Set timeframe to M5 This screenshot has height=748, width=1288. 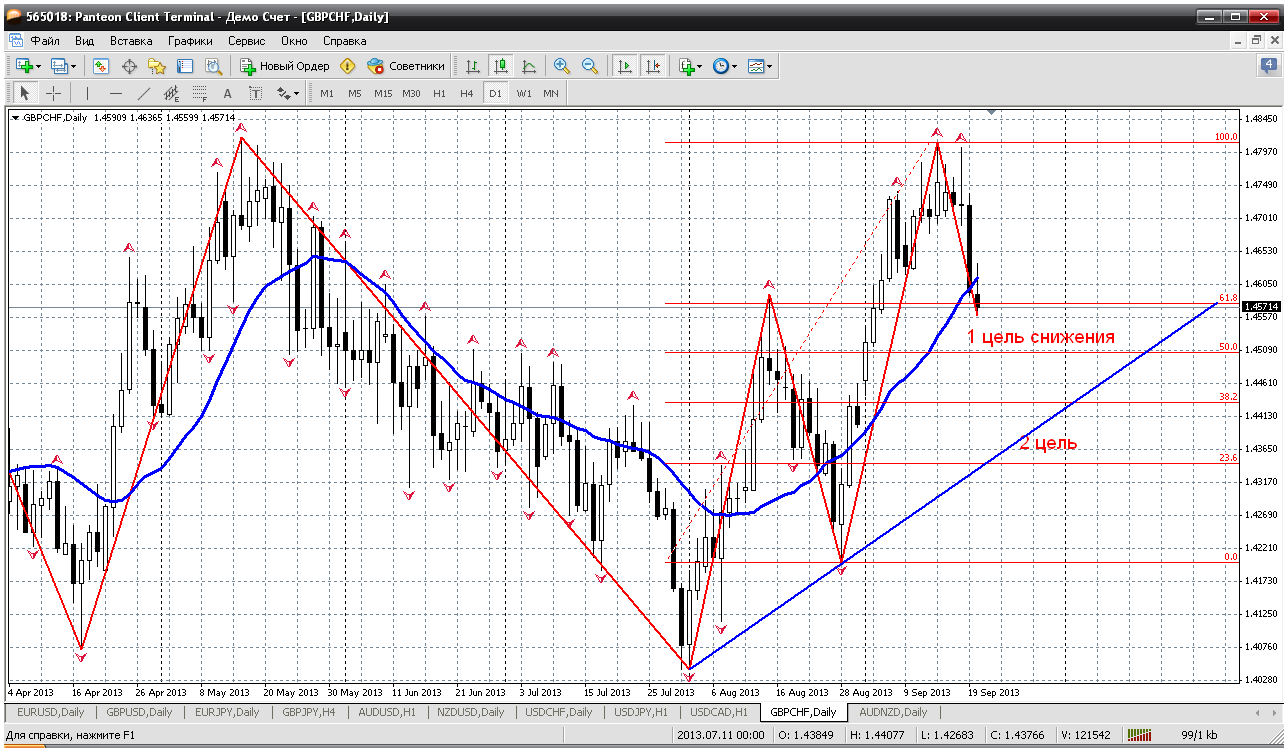(355, 93)
